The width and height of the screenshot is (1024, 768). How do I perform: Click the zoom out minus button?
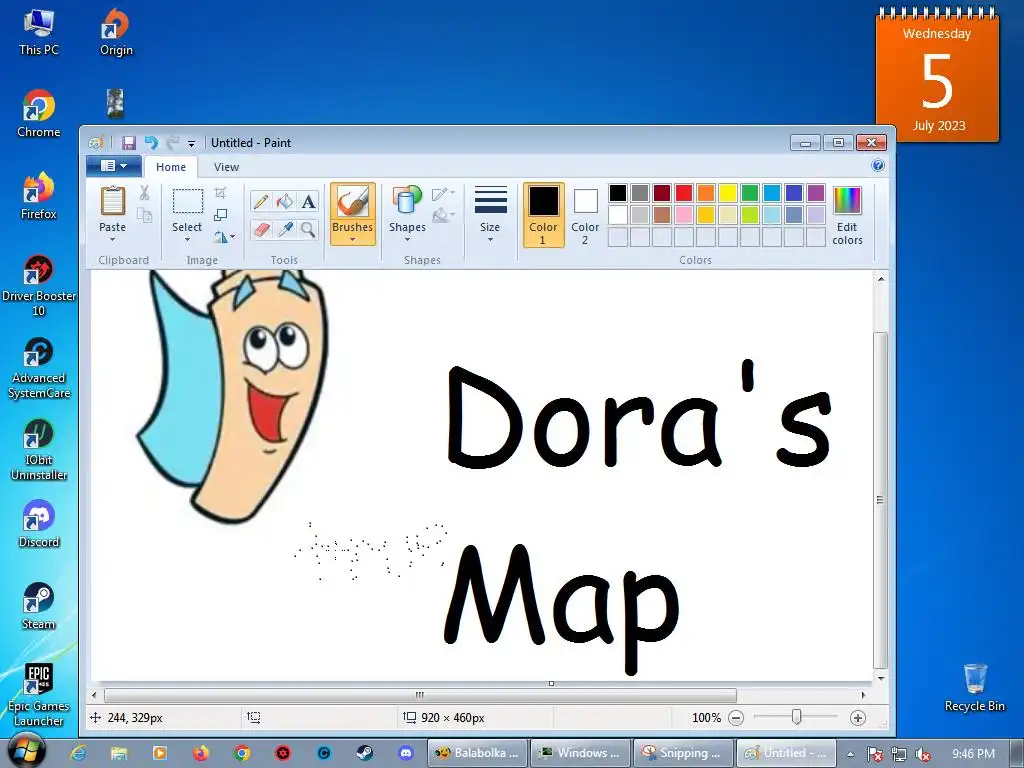click(x=736, y=718)
